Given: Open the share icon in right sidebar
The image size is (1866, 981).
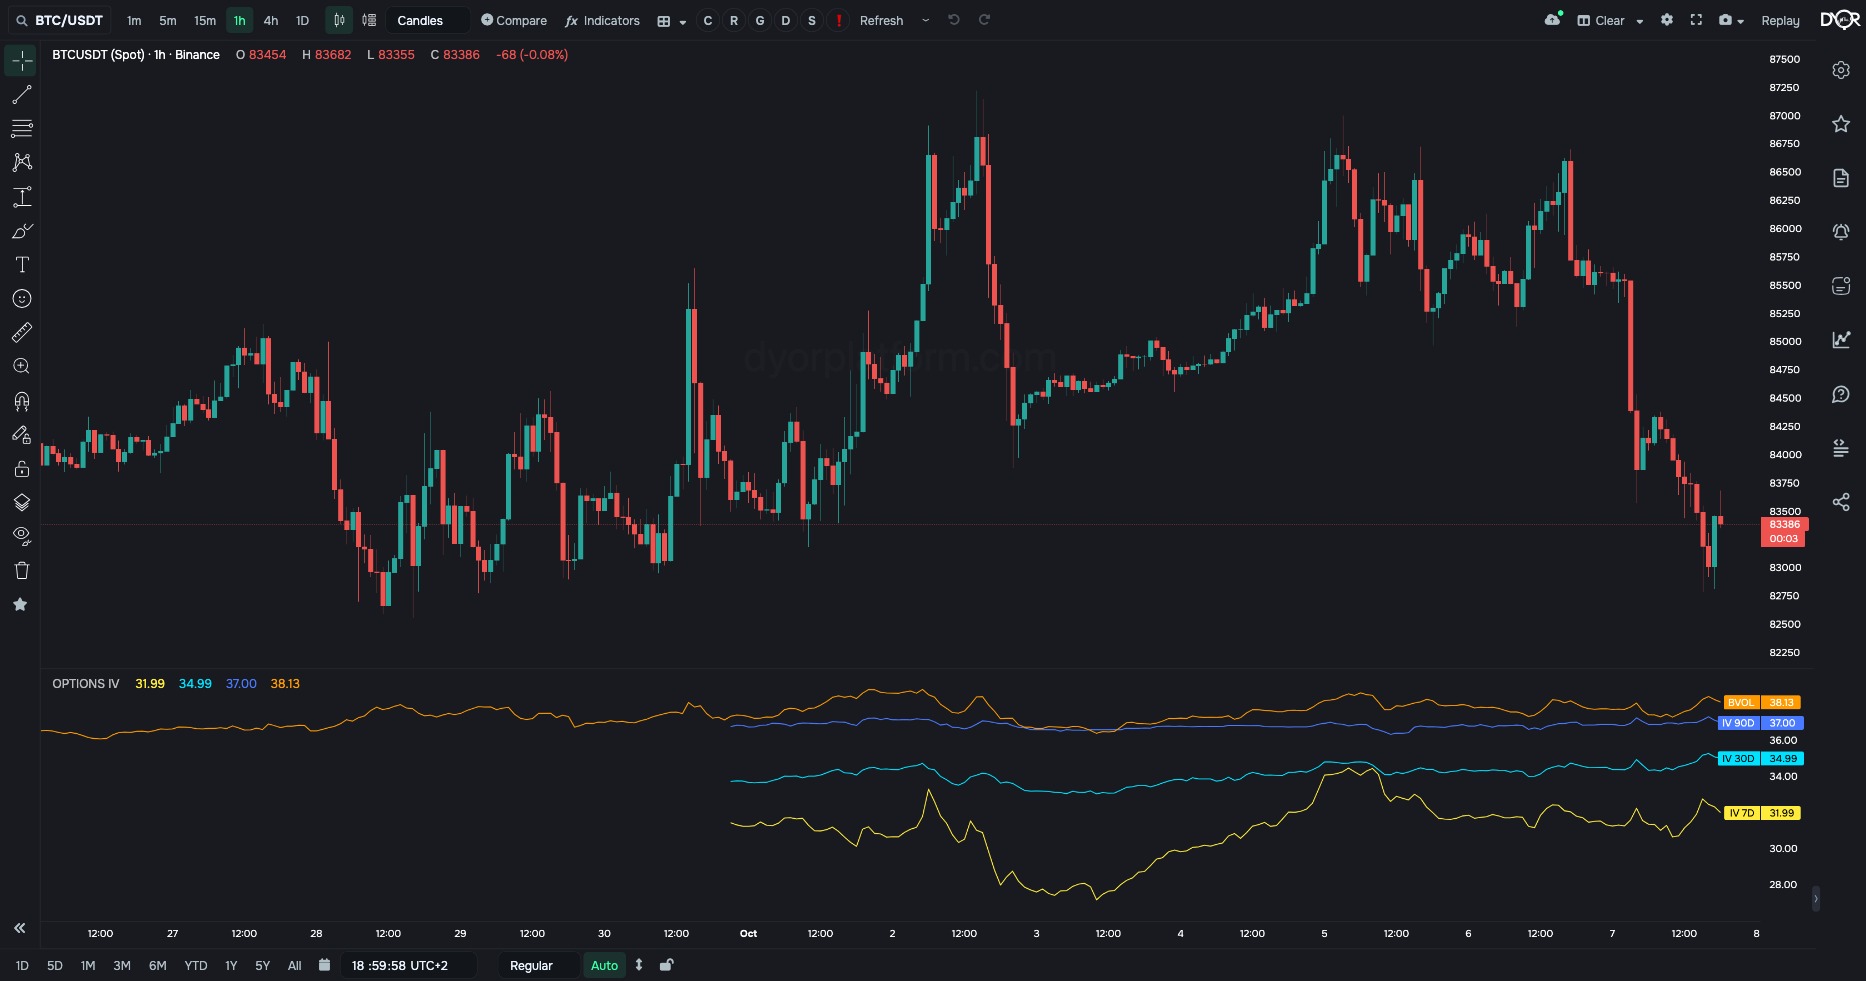Looking at the screenshot, I should click(1841, 502).
